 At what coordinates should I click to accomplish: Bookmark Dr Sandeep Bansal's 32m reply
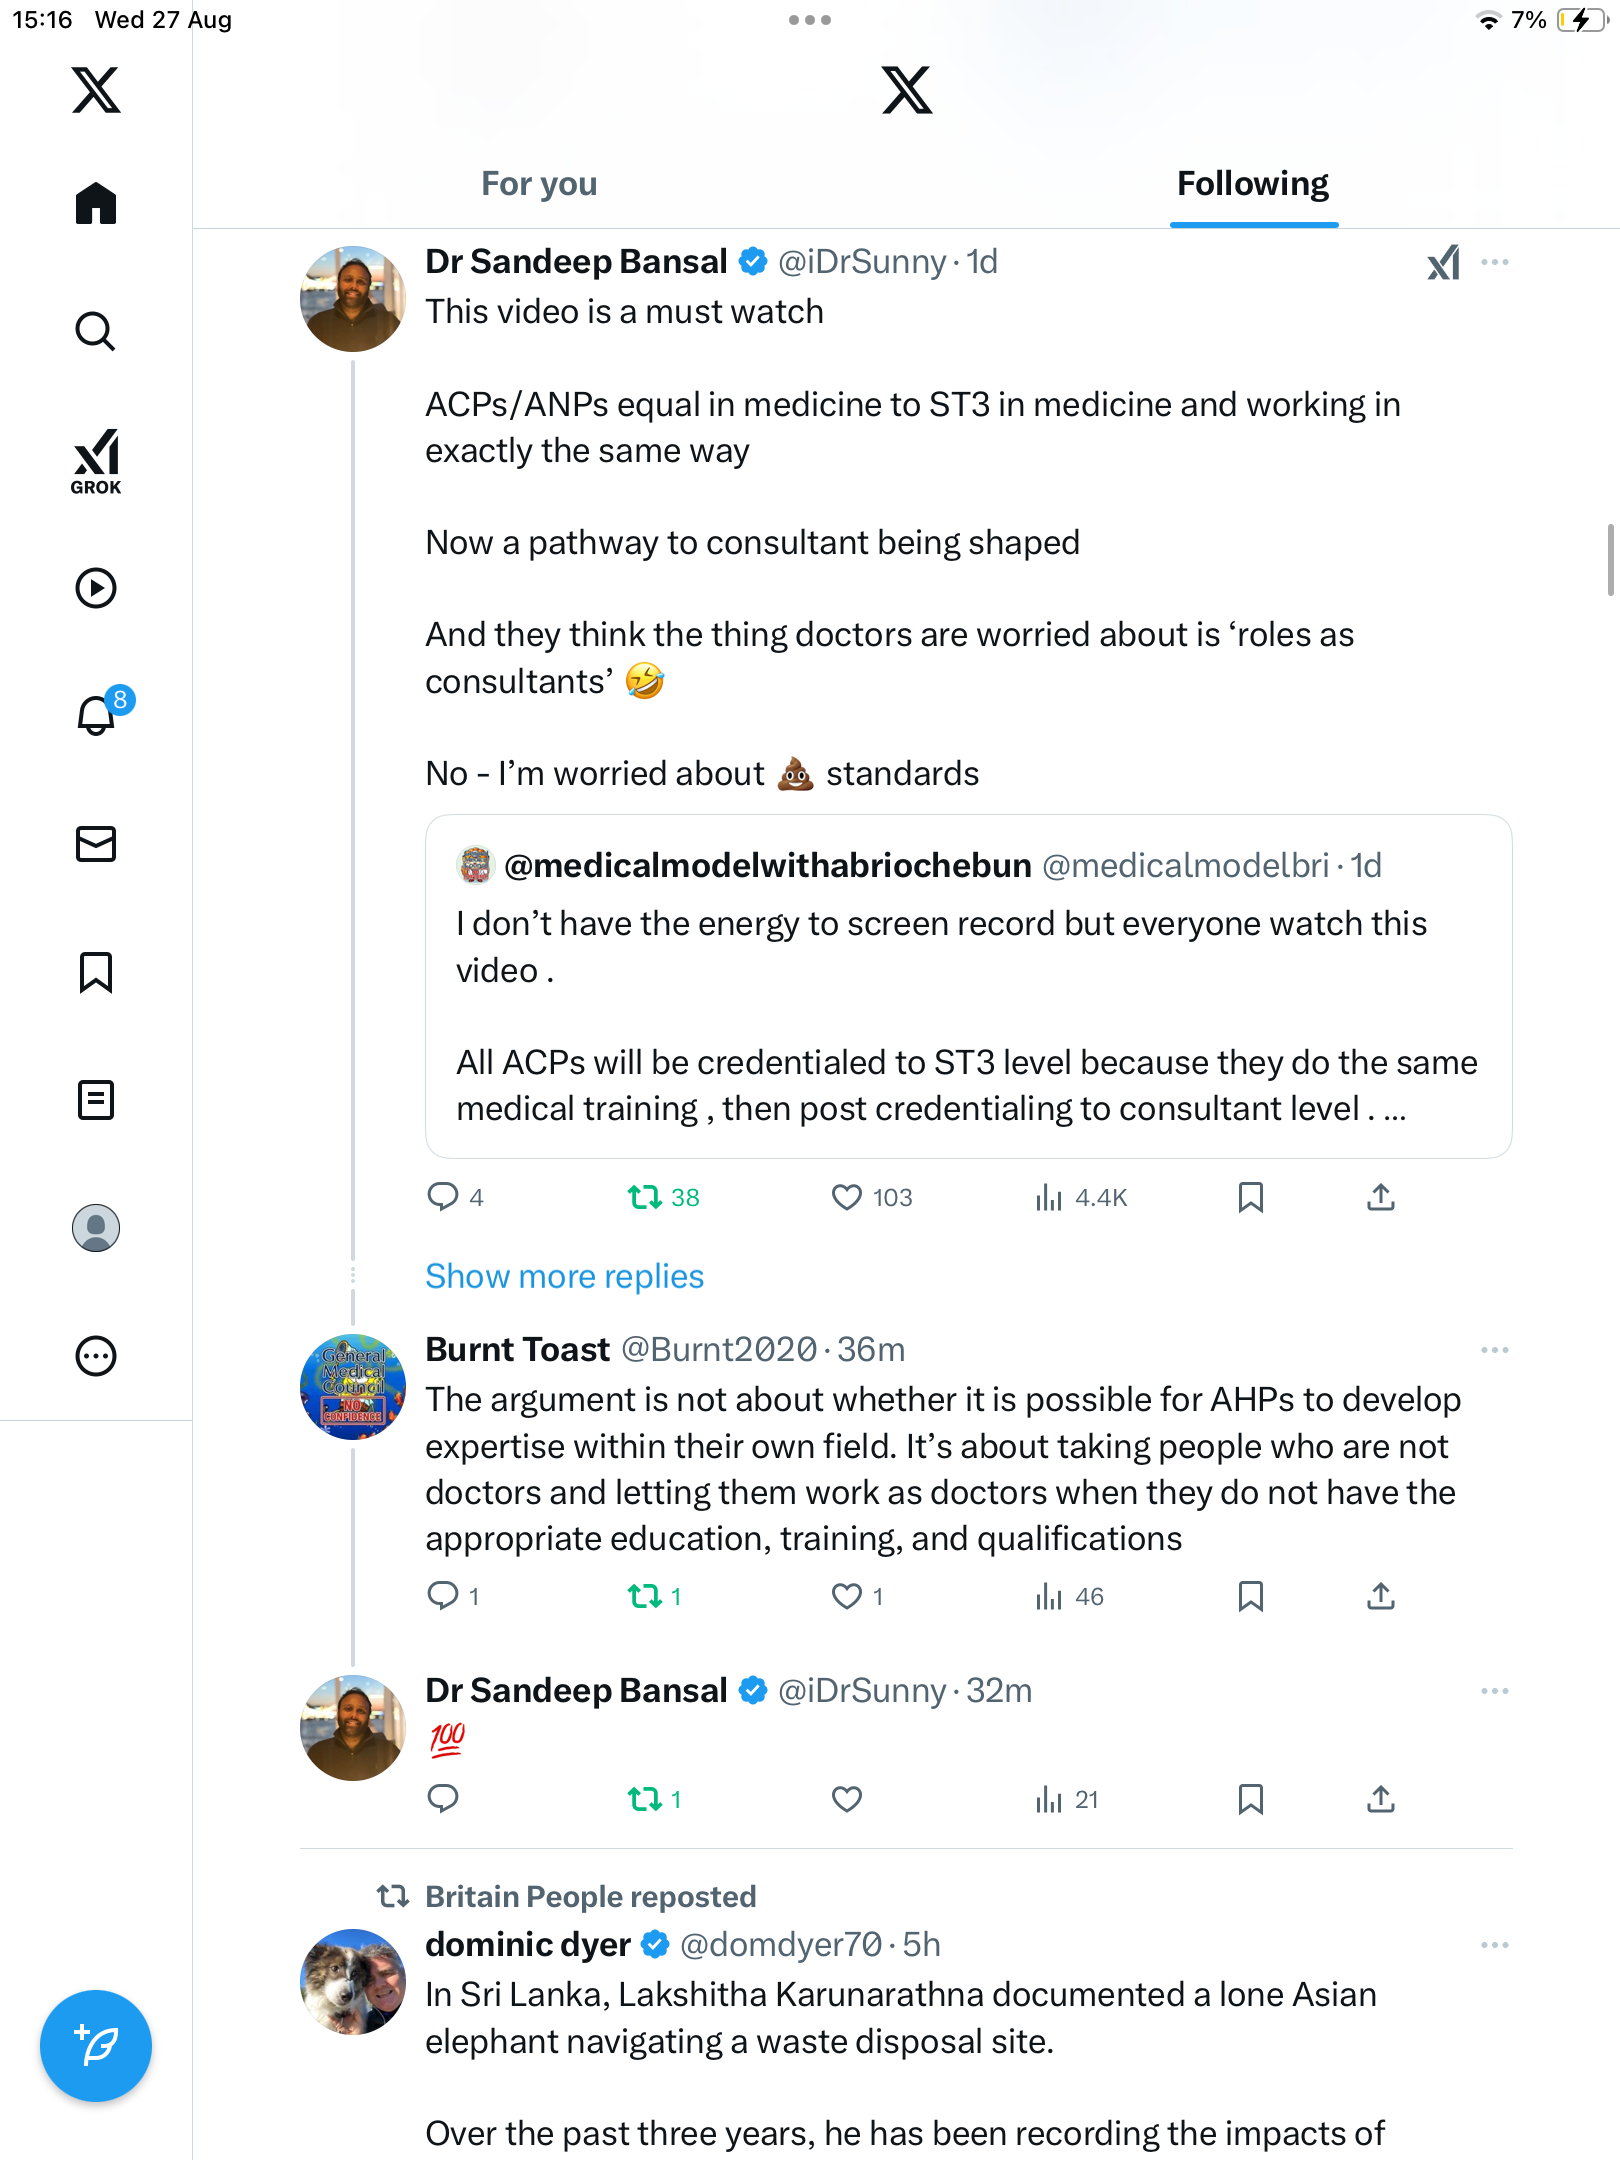(x=1250, y=1799)
